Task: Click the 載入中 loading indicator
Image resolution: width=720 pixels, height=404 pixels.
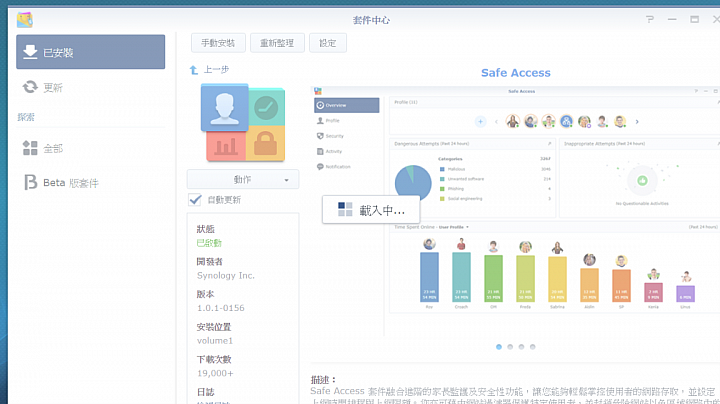Action: (x=371, y=210)
